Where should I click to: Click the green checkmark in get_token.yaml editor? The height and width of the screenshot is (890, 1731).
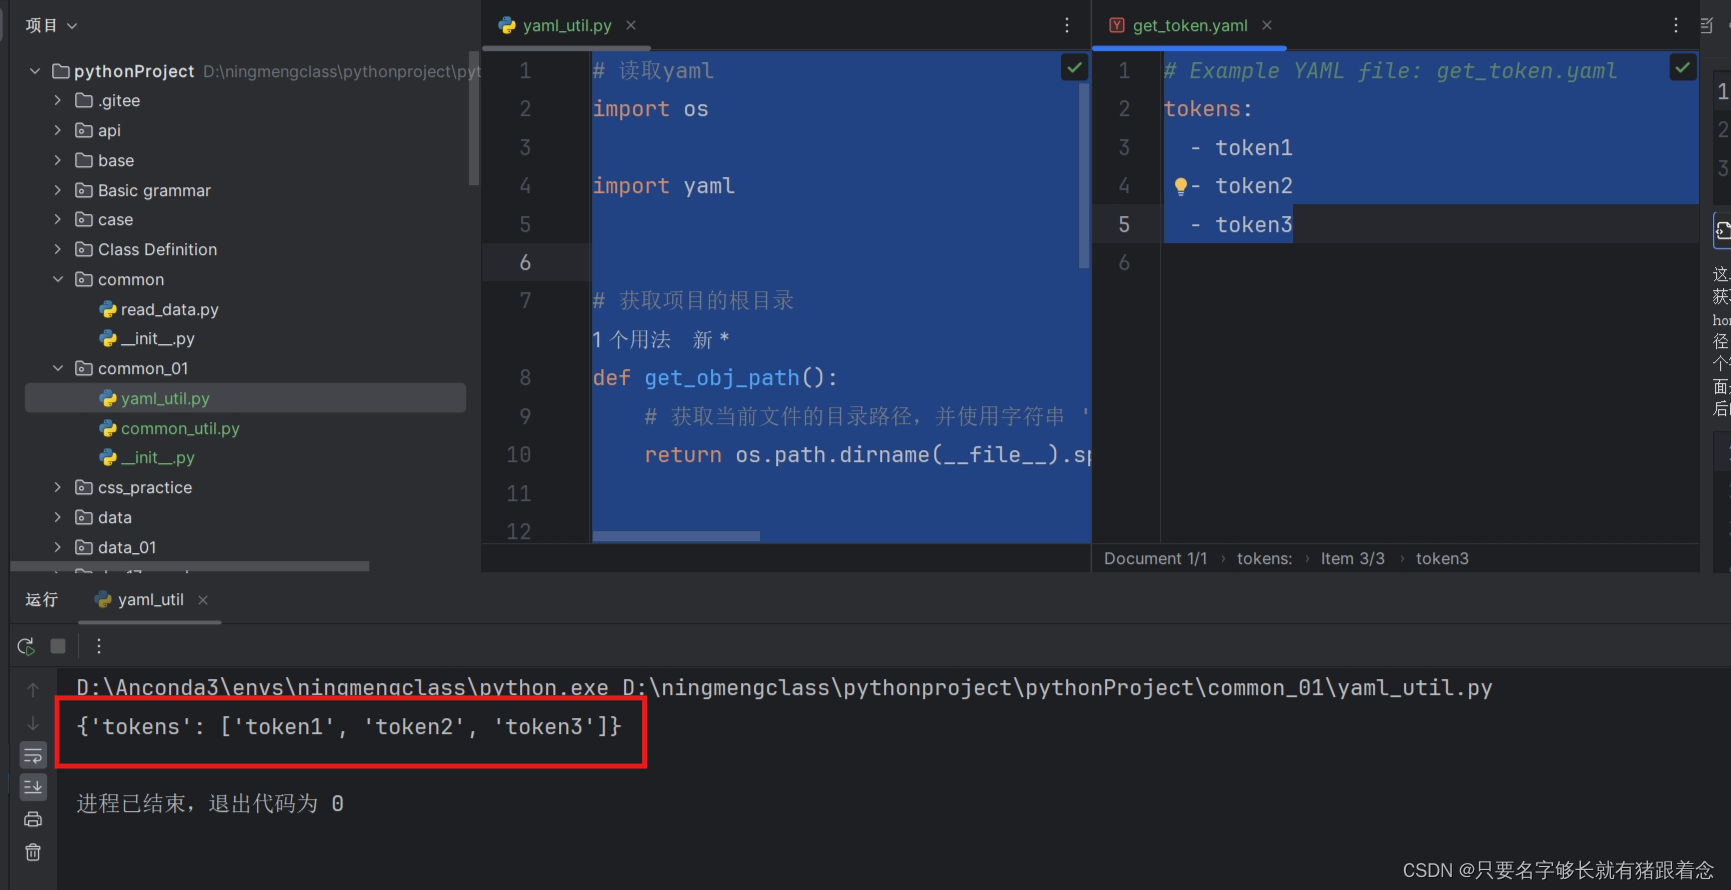[1683, 68]
